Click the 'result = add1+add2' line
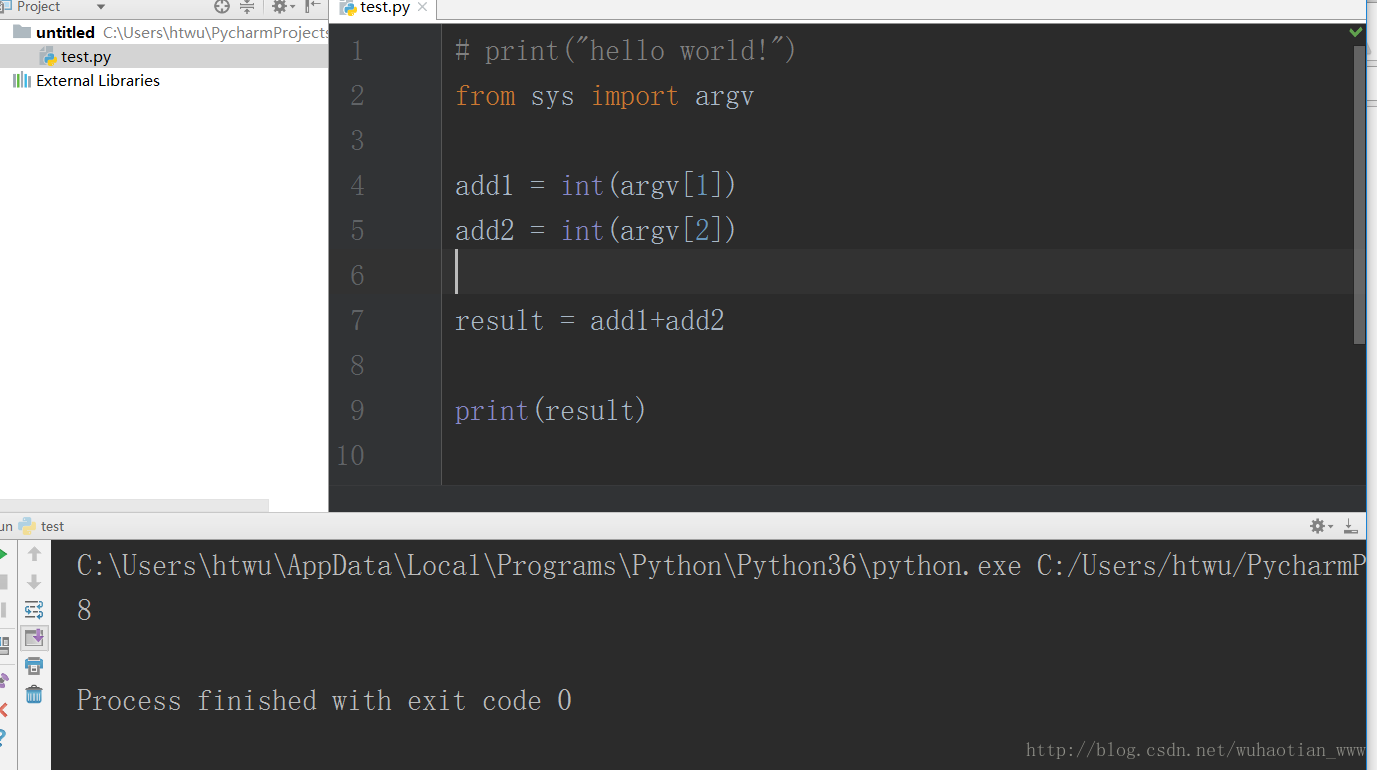 (x=589, y=321)
